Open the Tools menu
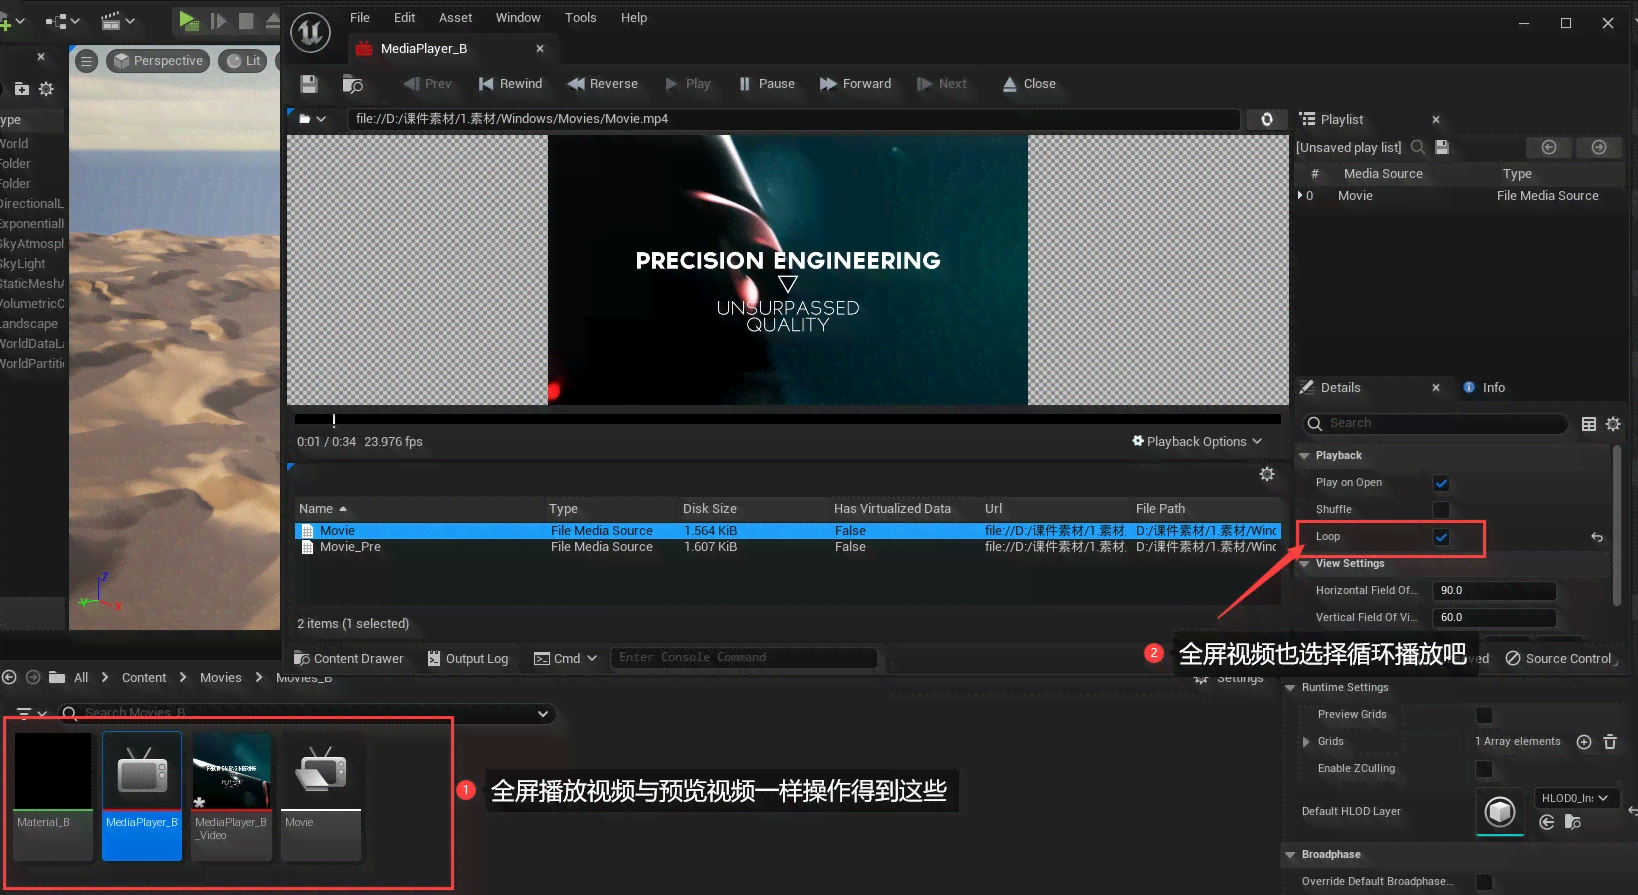This screenshot has height=895, width=1638. coord(580,18)
